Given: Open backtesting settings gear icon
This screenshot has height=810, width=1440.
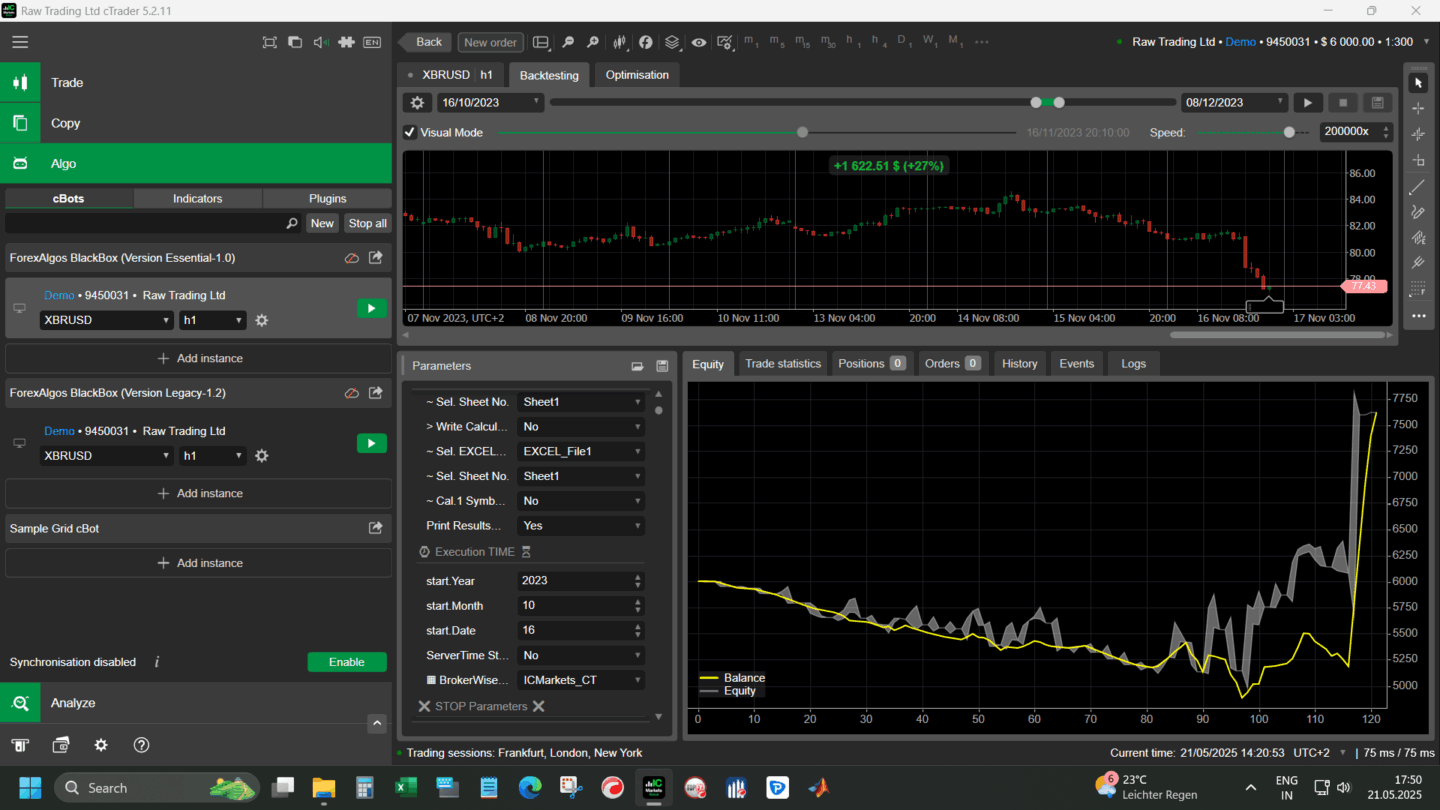Looking at the screenshot, I should pyautogui.click(x=418, y=103).
